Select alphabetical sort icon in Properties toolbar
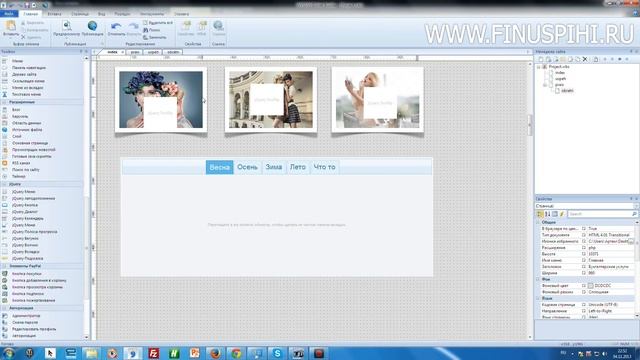 point(547,214)
